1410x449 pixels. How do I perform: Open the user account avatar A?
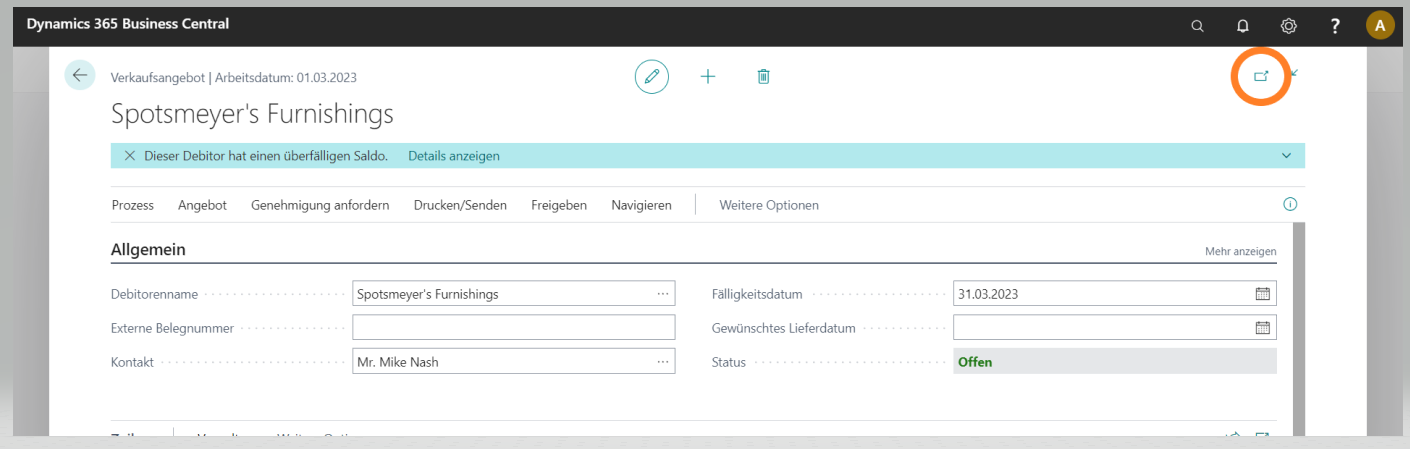pos(1380,26)
